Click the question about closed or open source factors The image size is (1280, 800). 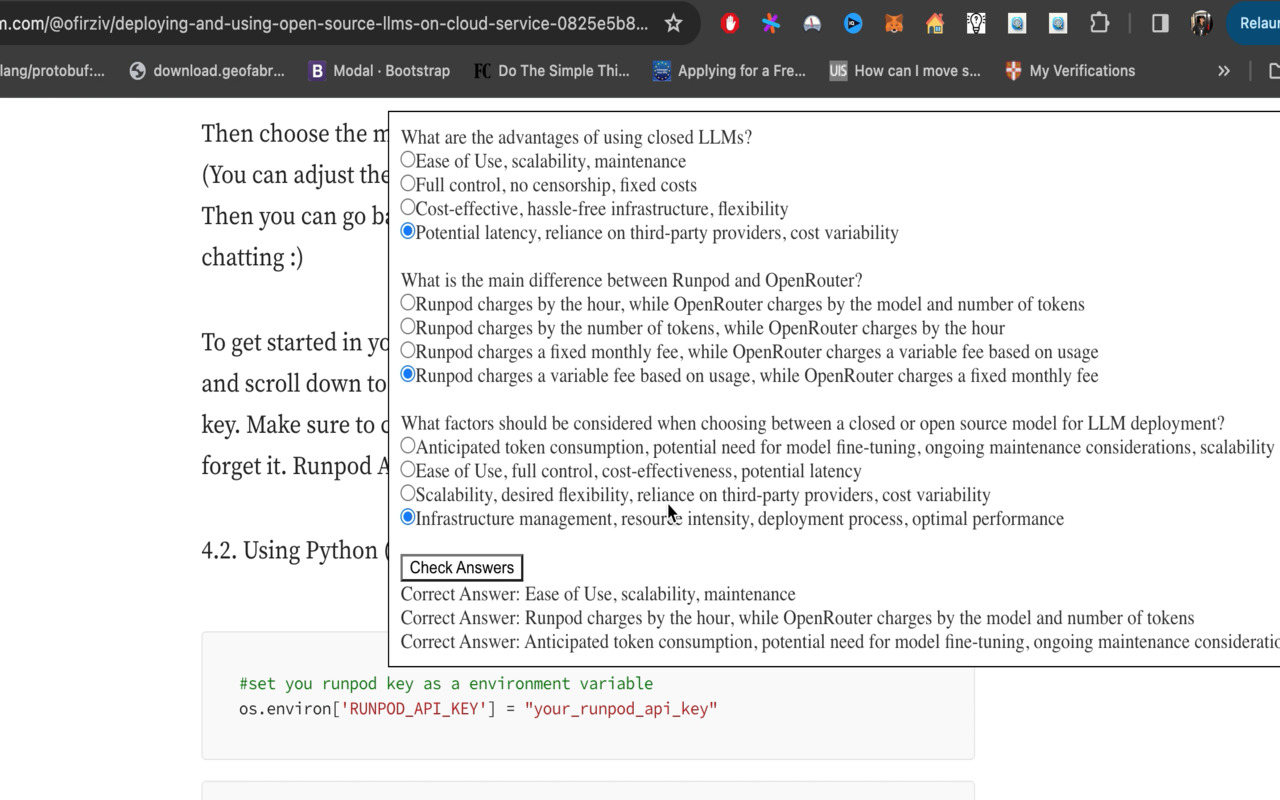click(812, 423)
